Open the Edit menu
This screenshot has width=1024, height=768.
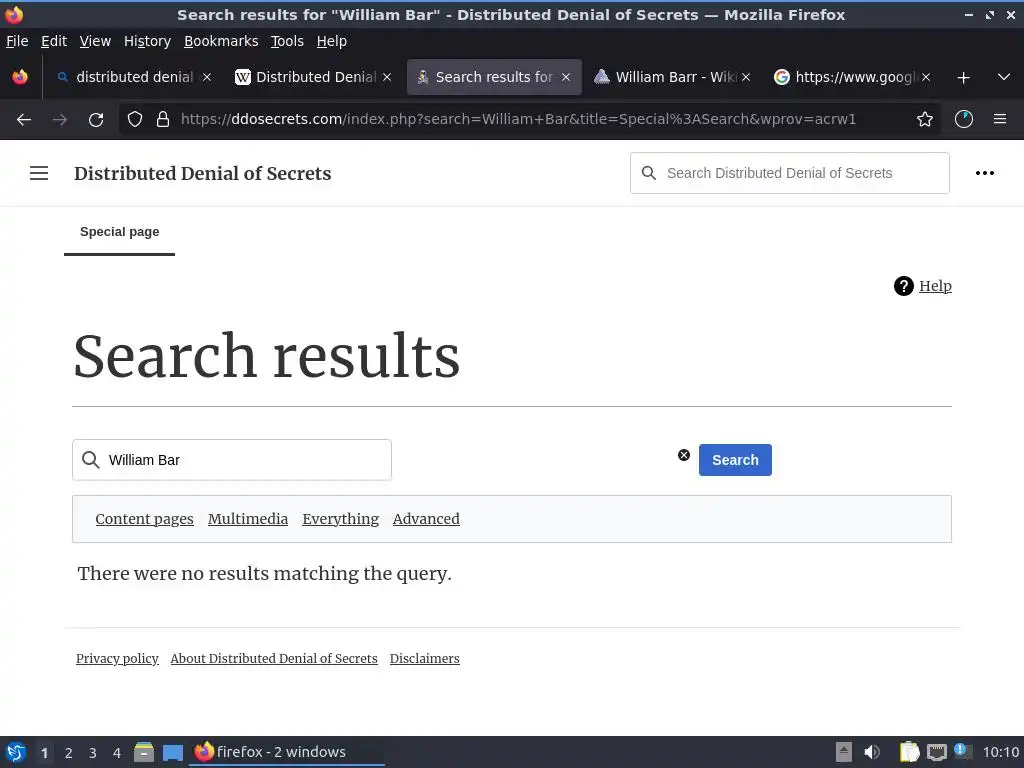tap(54, 41)
